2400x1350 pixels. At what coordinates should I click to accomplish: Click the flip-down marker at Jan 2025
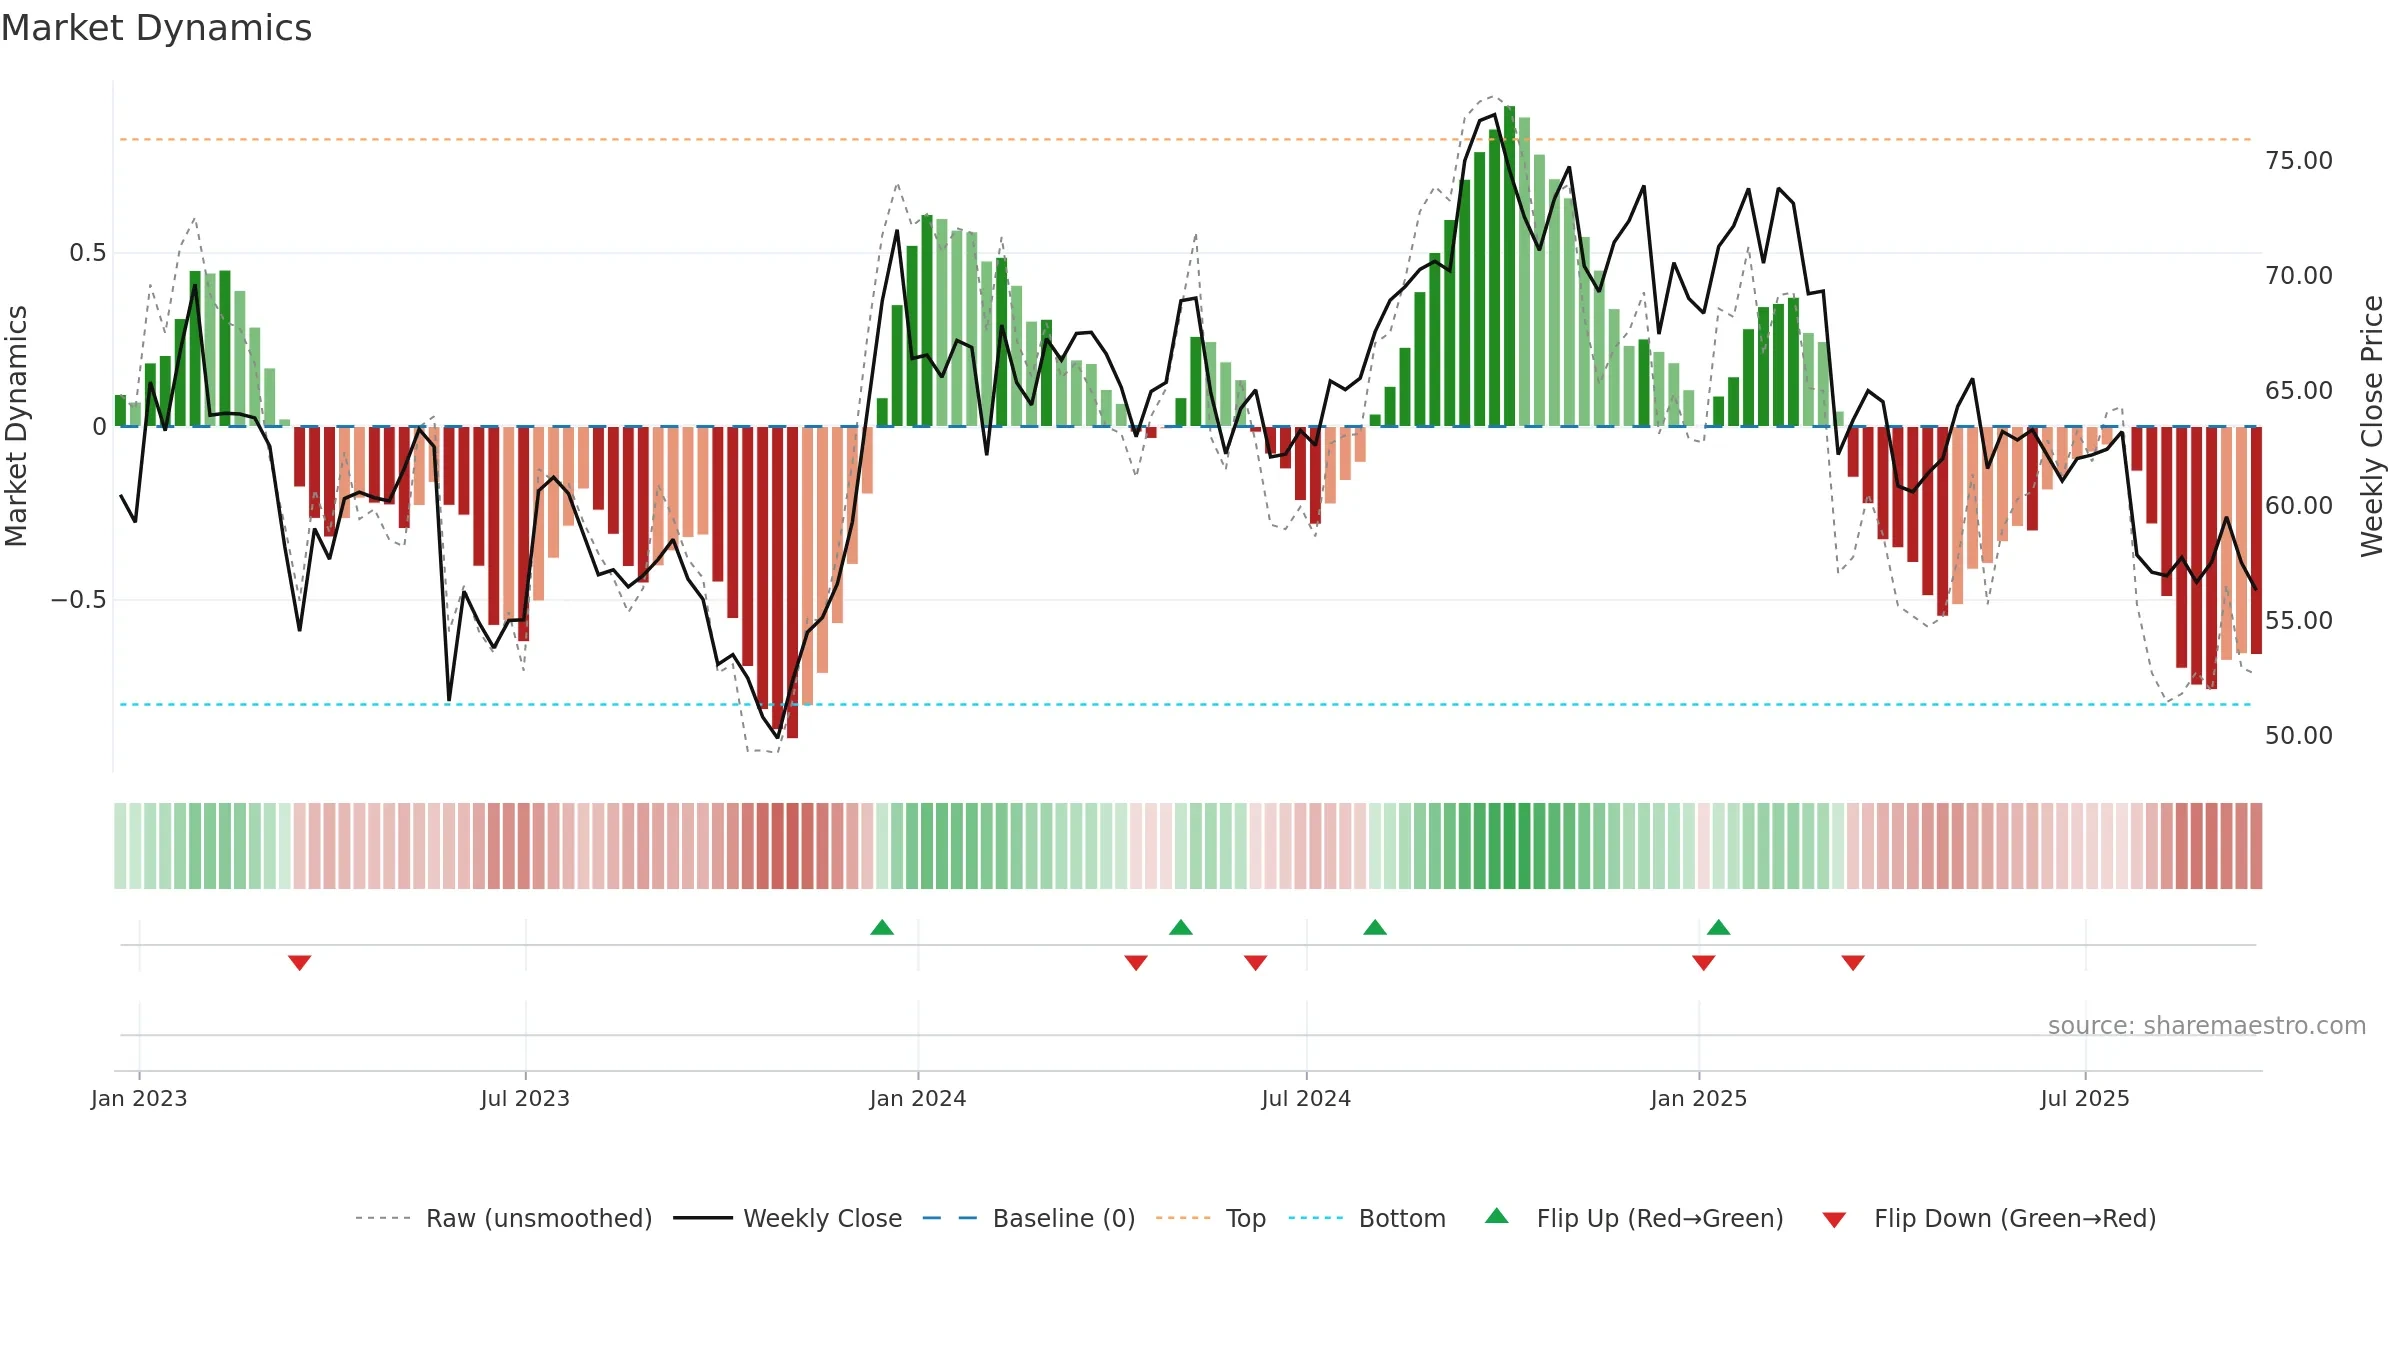click(x=1704, y=962)
